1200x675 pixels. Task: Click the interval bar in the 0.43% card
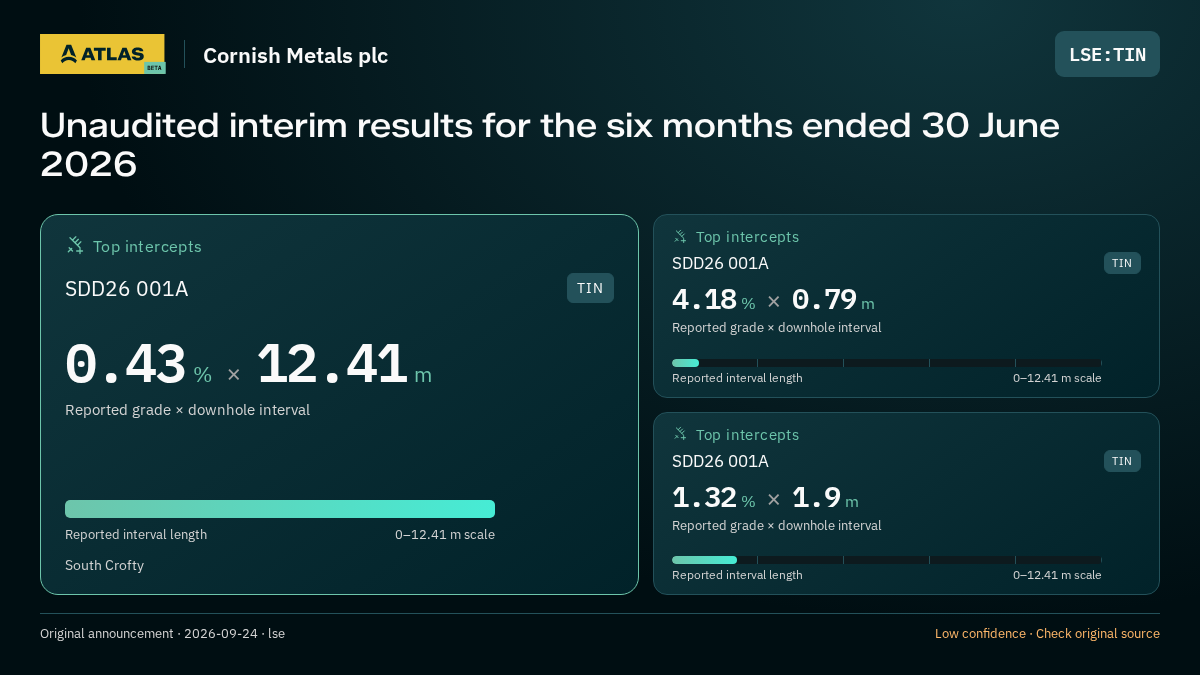tap(280, 509)
